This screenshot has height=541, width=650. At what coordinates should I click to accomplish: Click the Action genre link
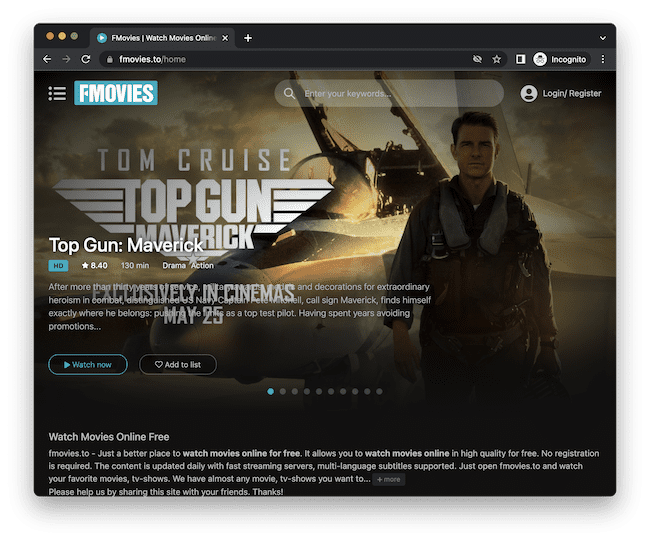coord(202,265)
